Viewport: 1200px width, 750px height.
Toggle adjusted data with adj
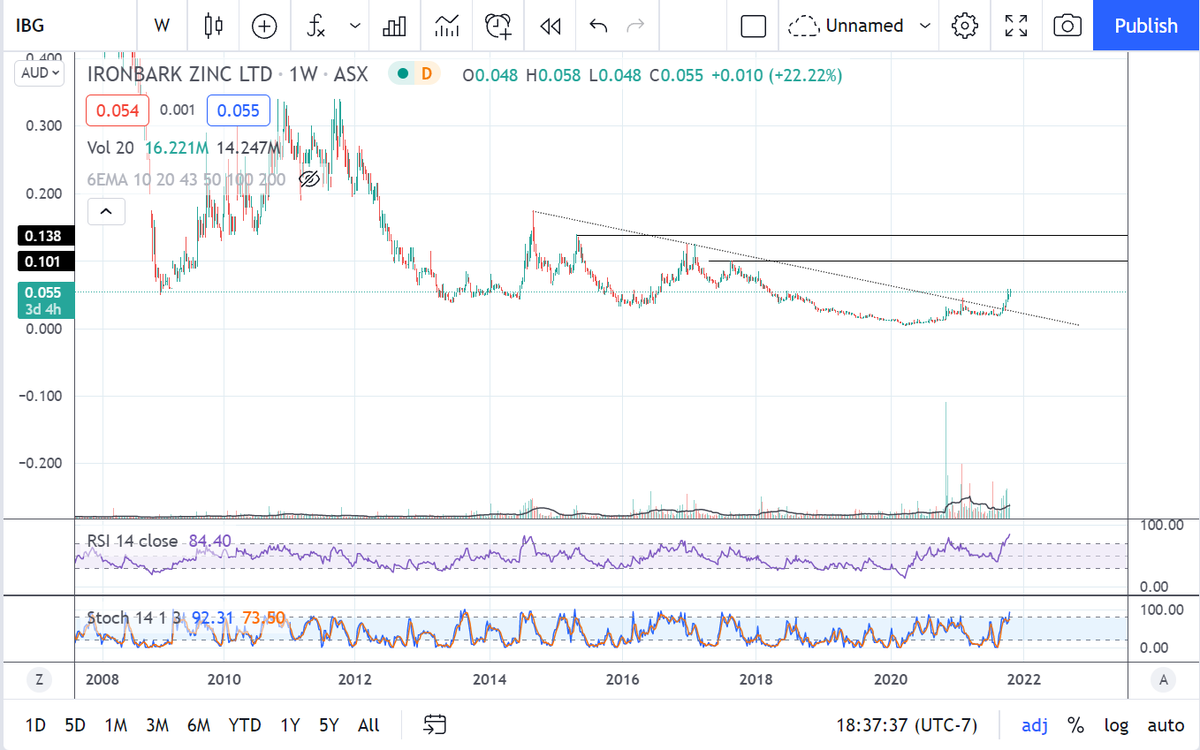pos(1035,725)
